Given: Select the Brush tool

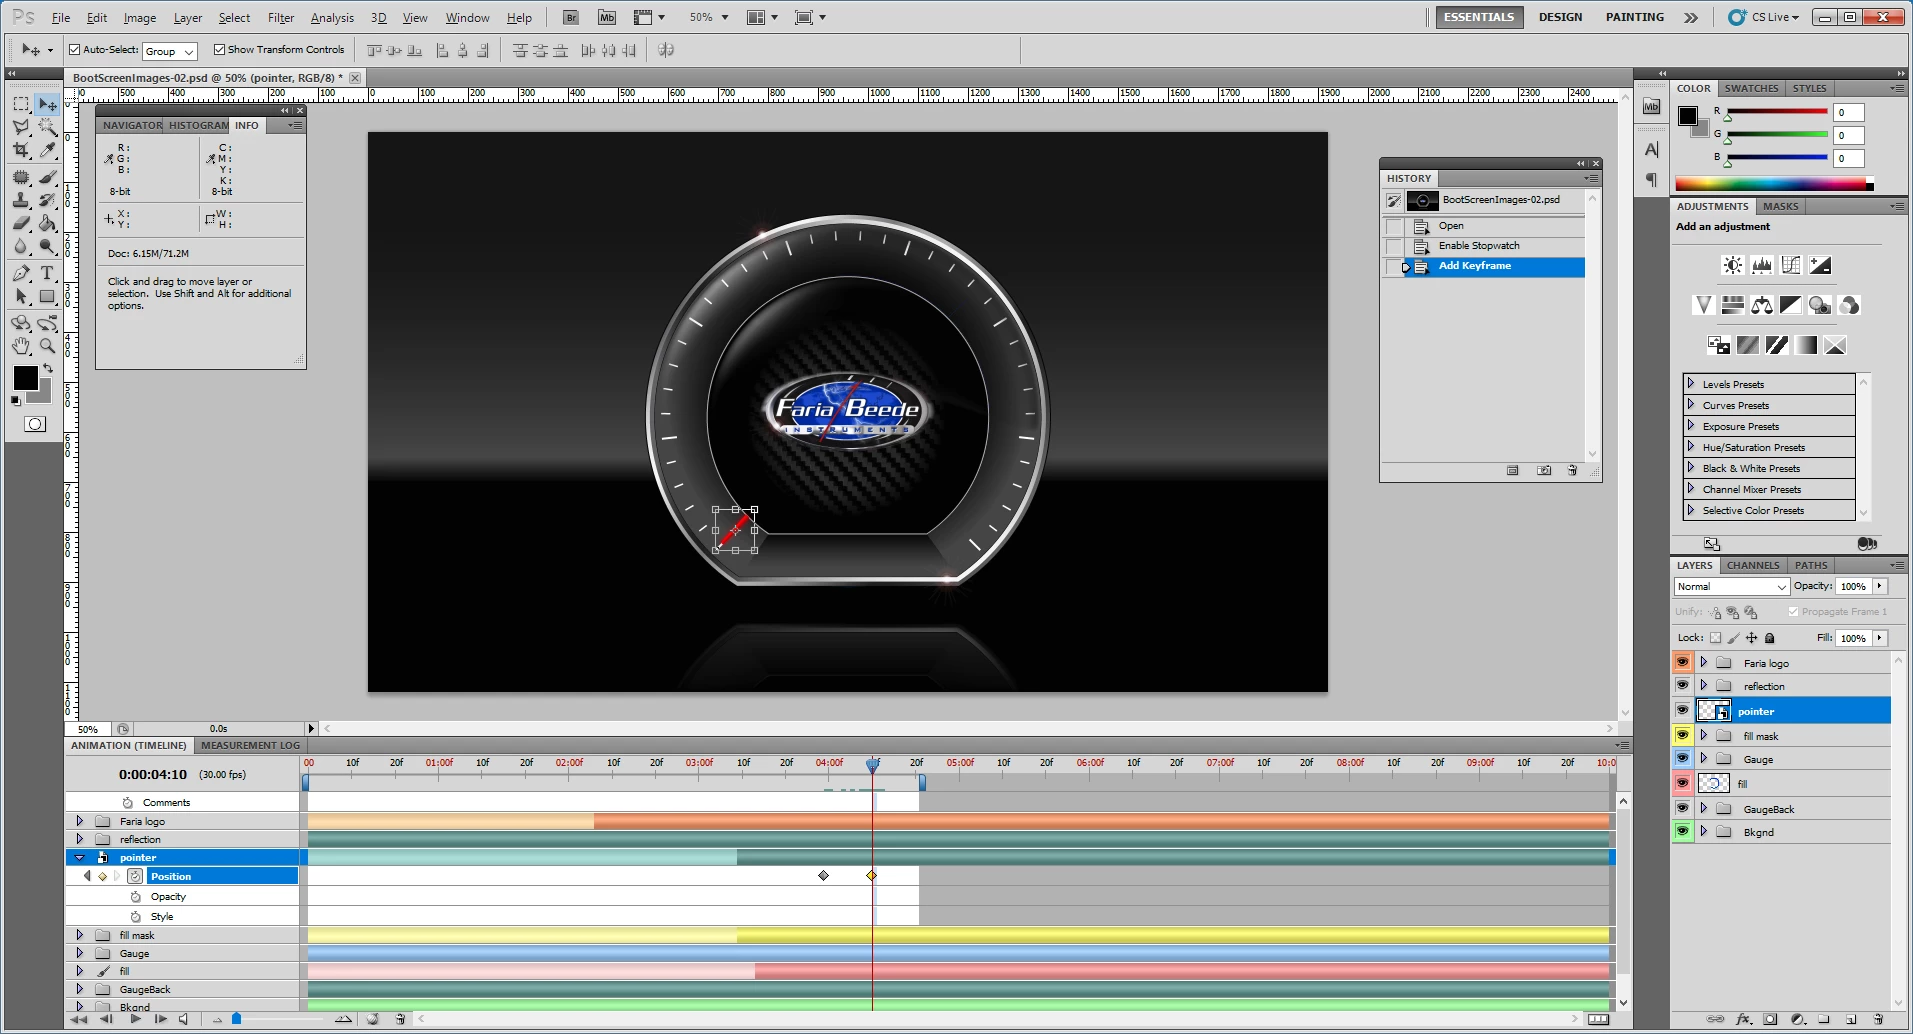Looking at the screenshot, I should point(47,178).
